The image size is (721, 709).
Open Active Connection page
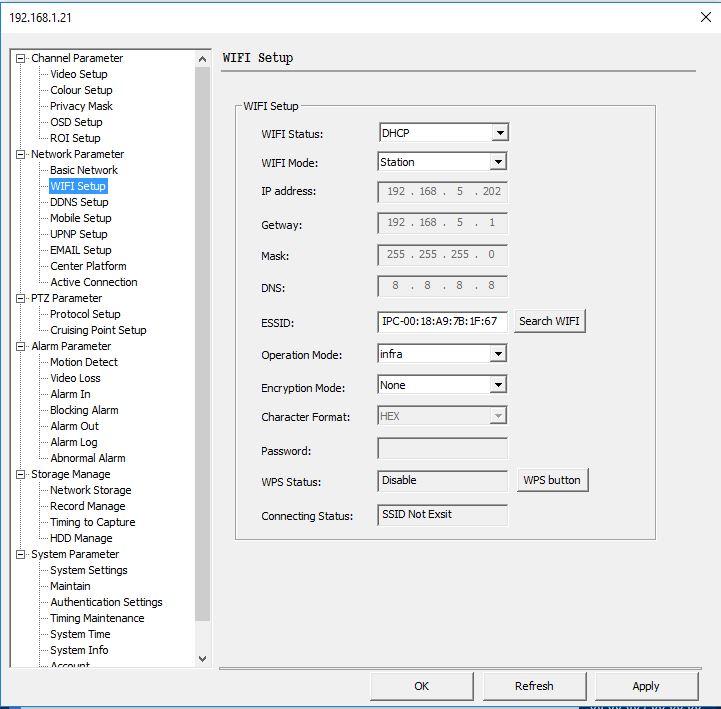[94, 282]
